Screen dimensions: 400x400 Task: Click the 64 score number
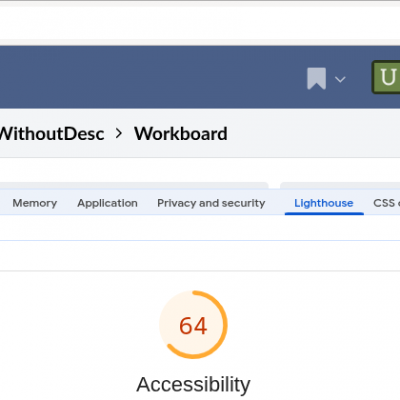193,326
